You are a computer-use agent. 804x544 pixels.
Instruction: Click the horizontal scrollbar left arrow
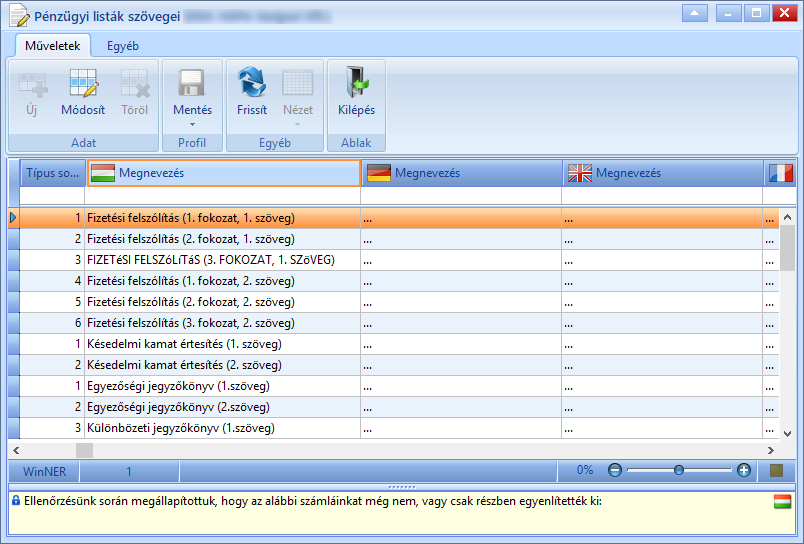point(16,451)
